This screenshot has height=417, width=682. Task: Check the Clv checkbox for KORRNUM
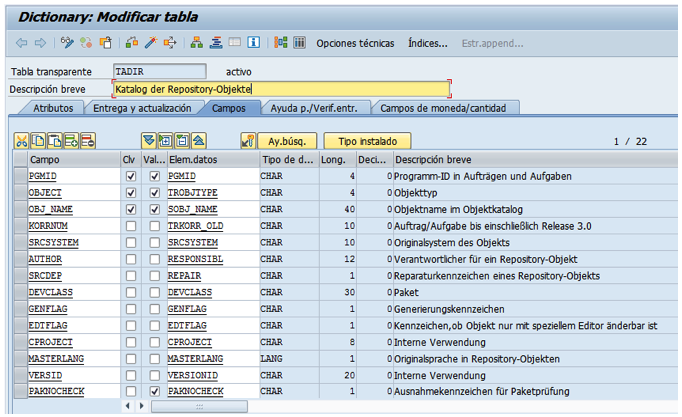130,226
